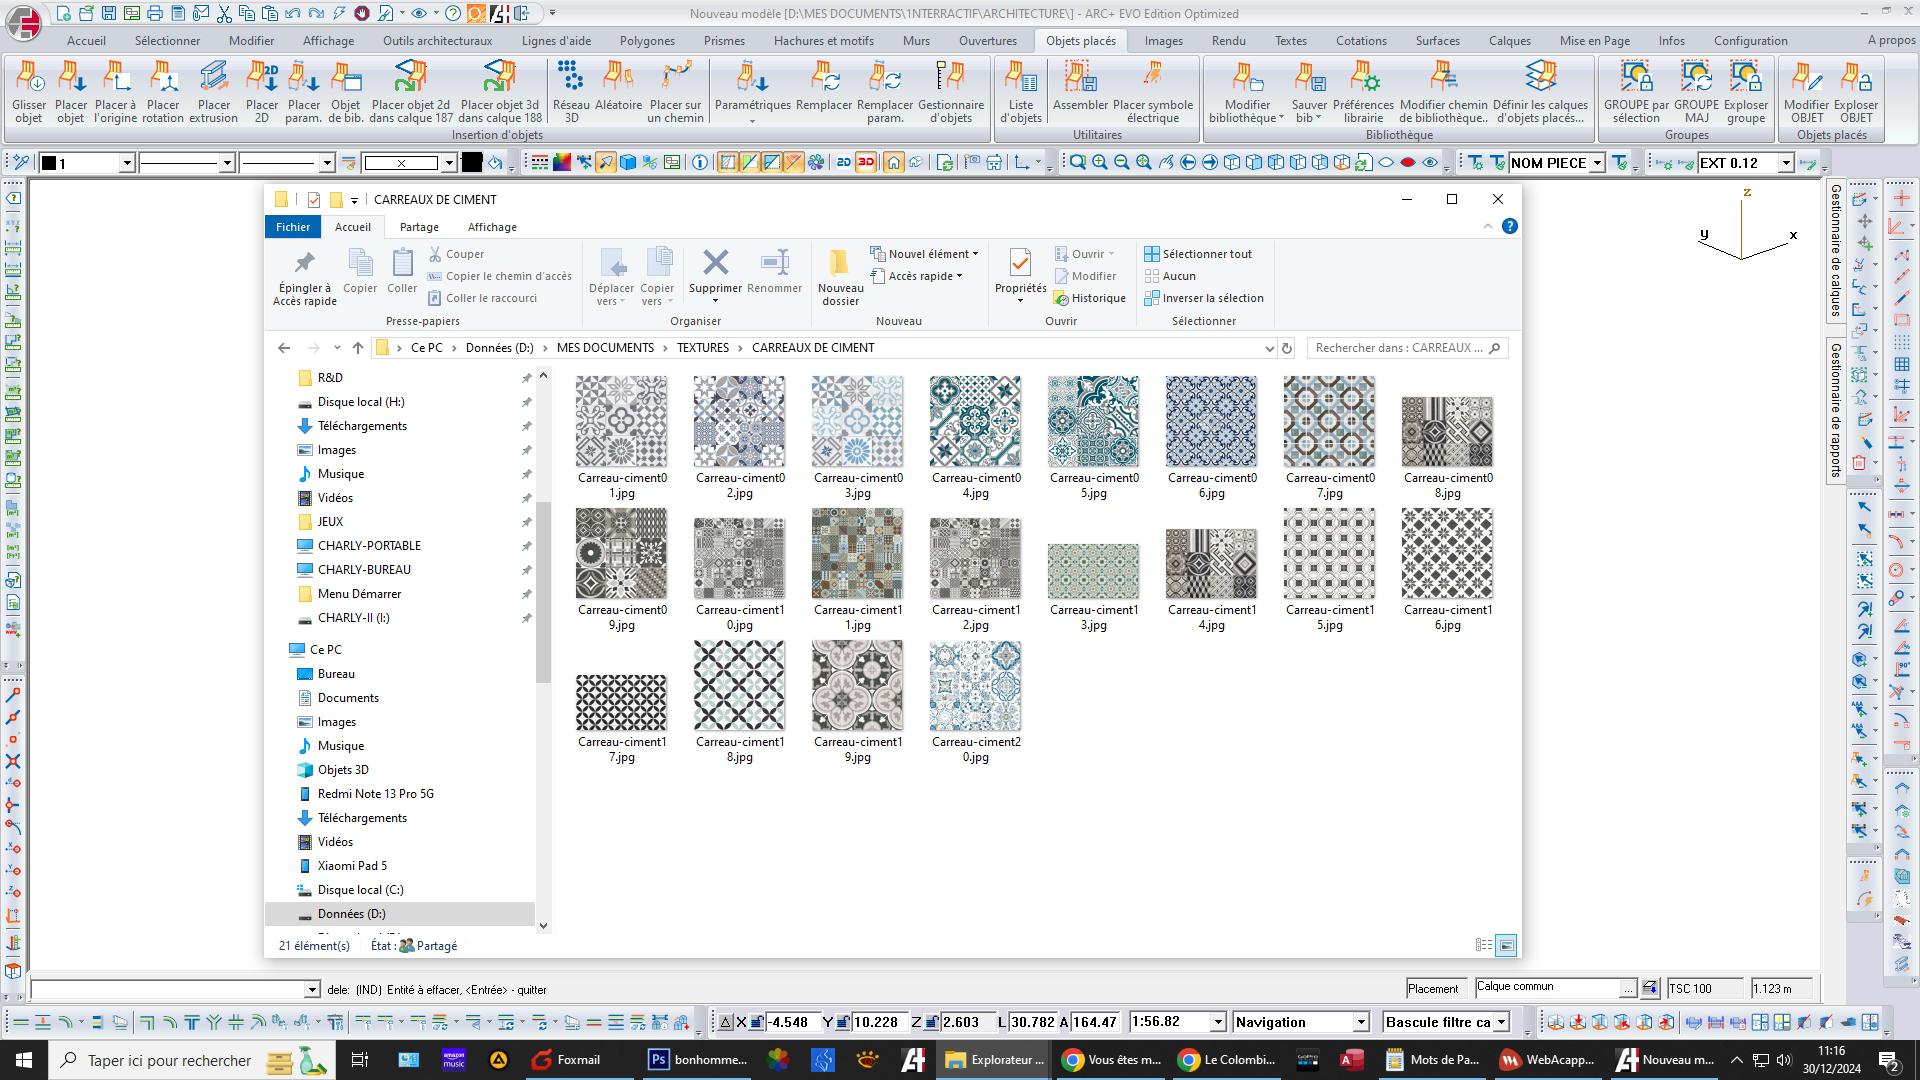Click the black fill color swatch

click(x=472, y=163)
